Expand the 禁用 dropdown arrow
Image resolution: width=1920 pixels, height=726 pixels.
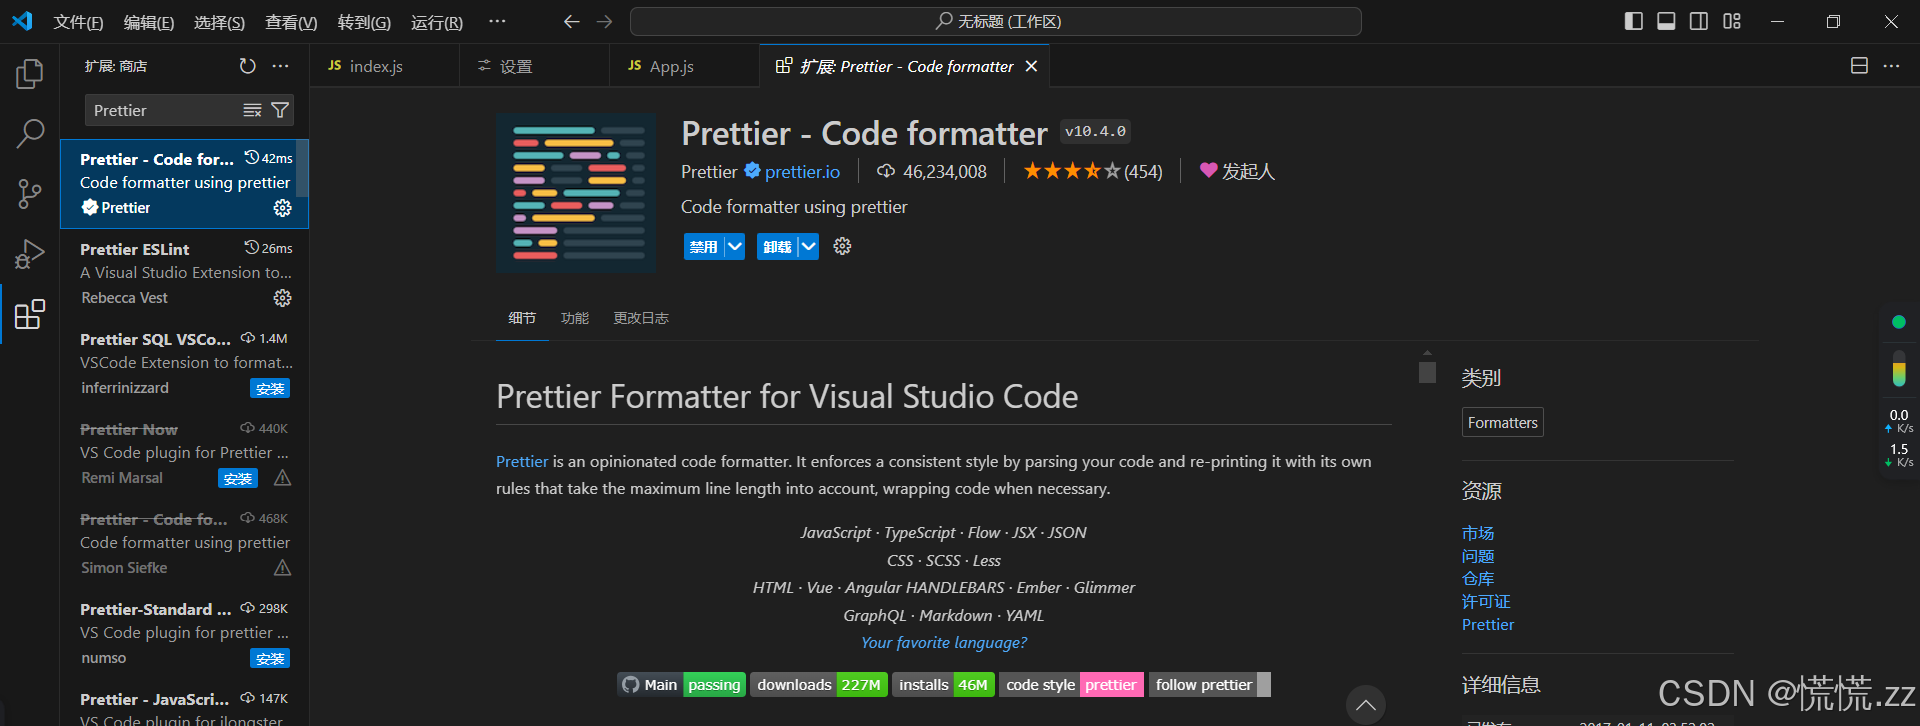735,246
